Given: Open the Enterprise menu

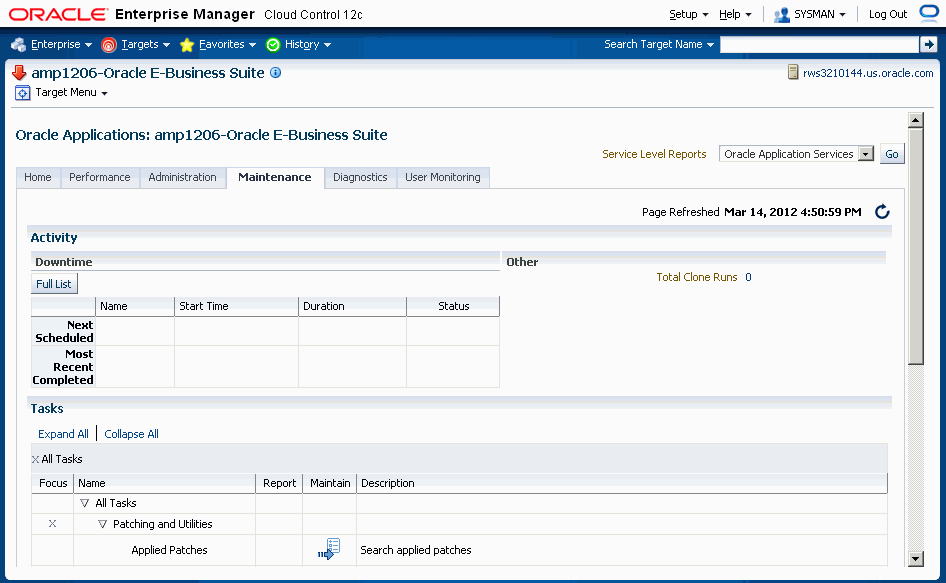Looking at the screenshot, I should (61, 45).
